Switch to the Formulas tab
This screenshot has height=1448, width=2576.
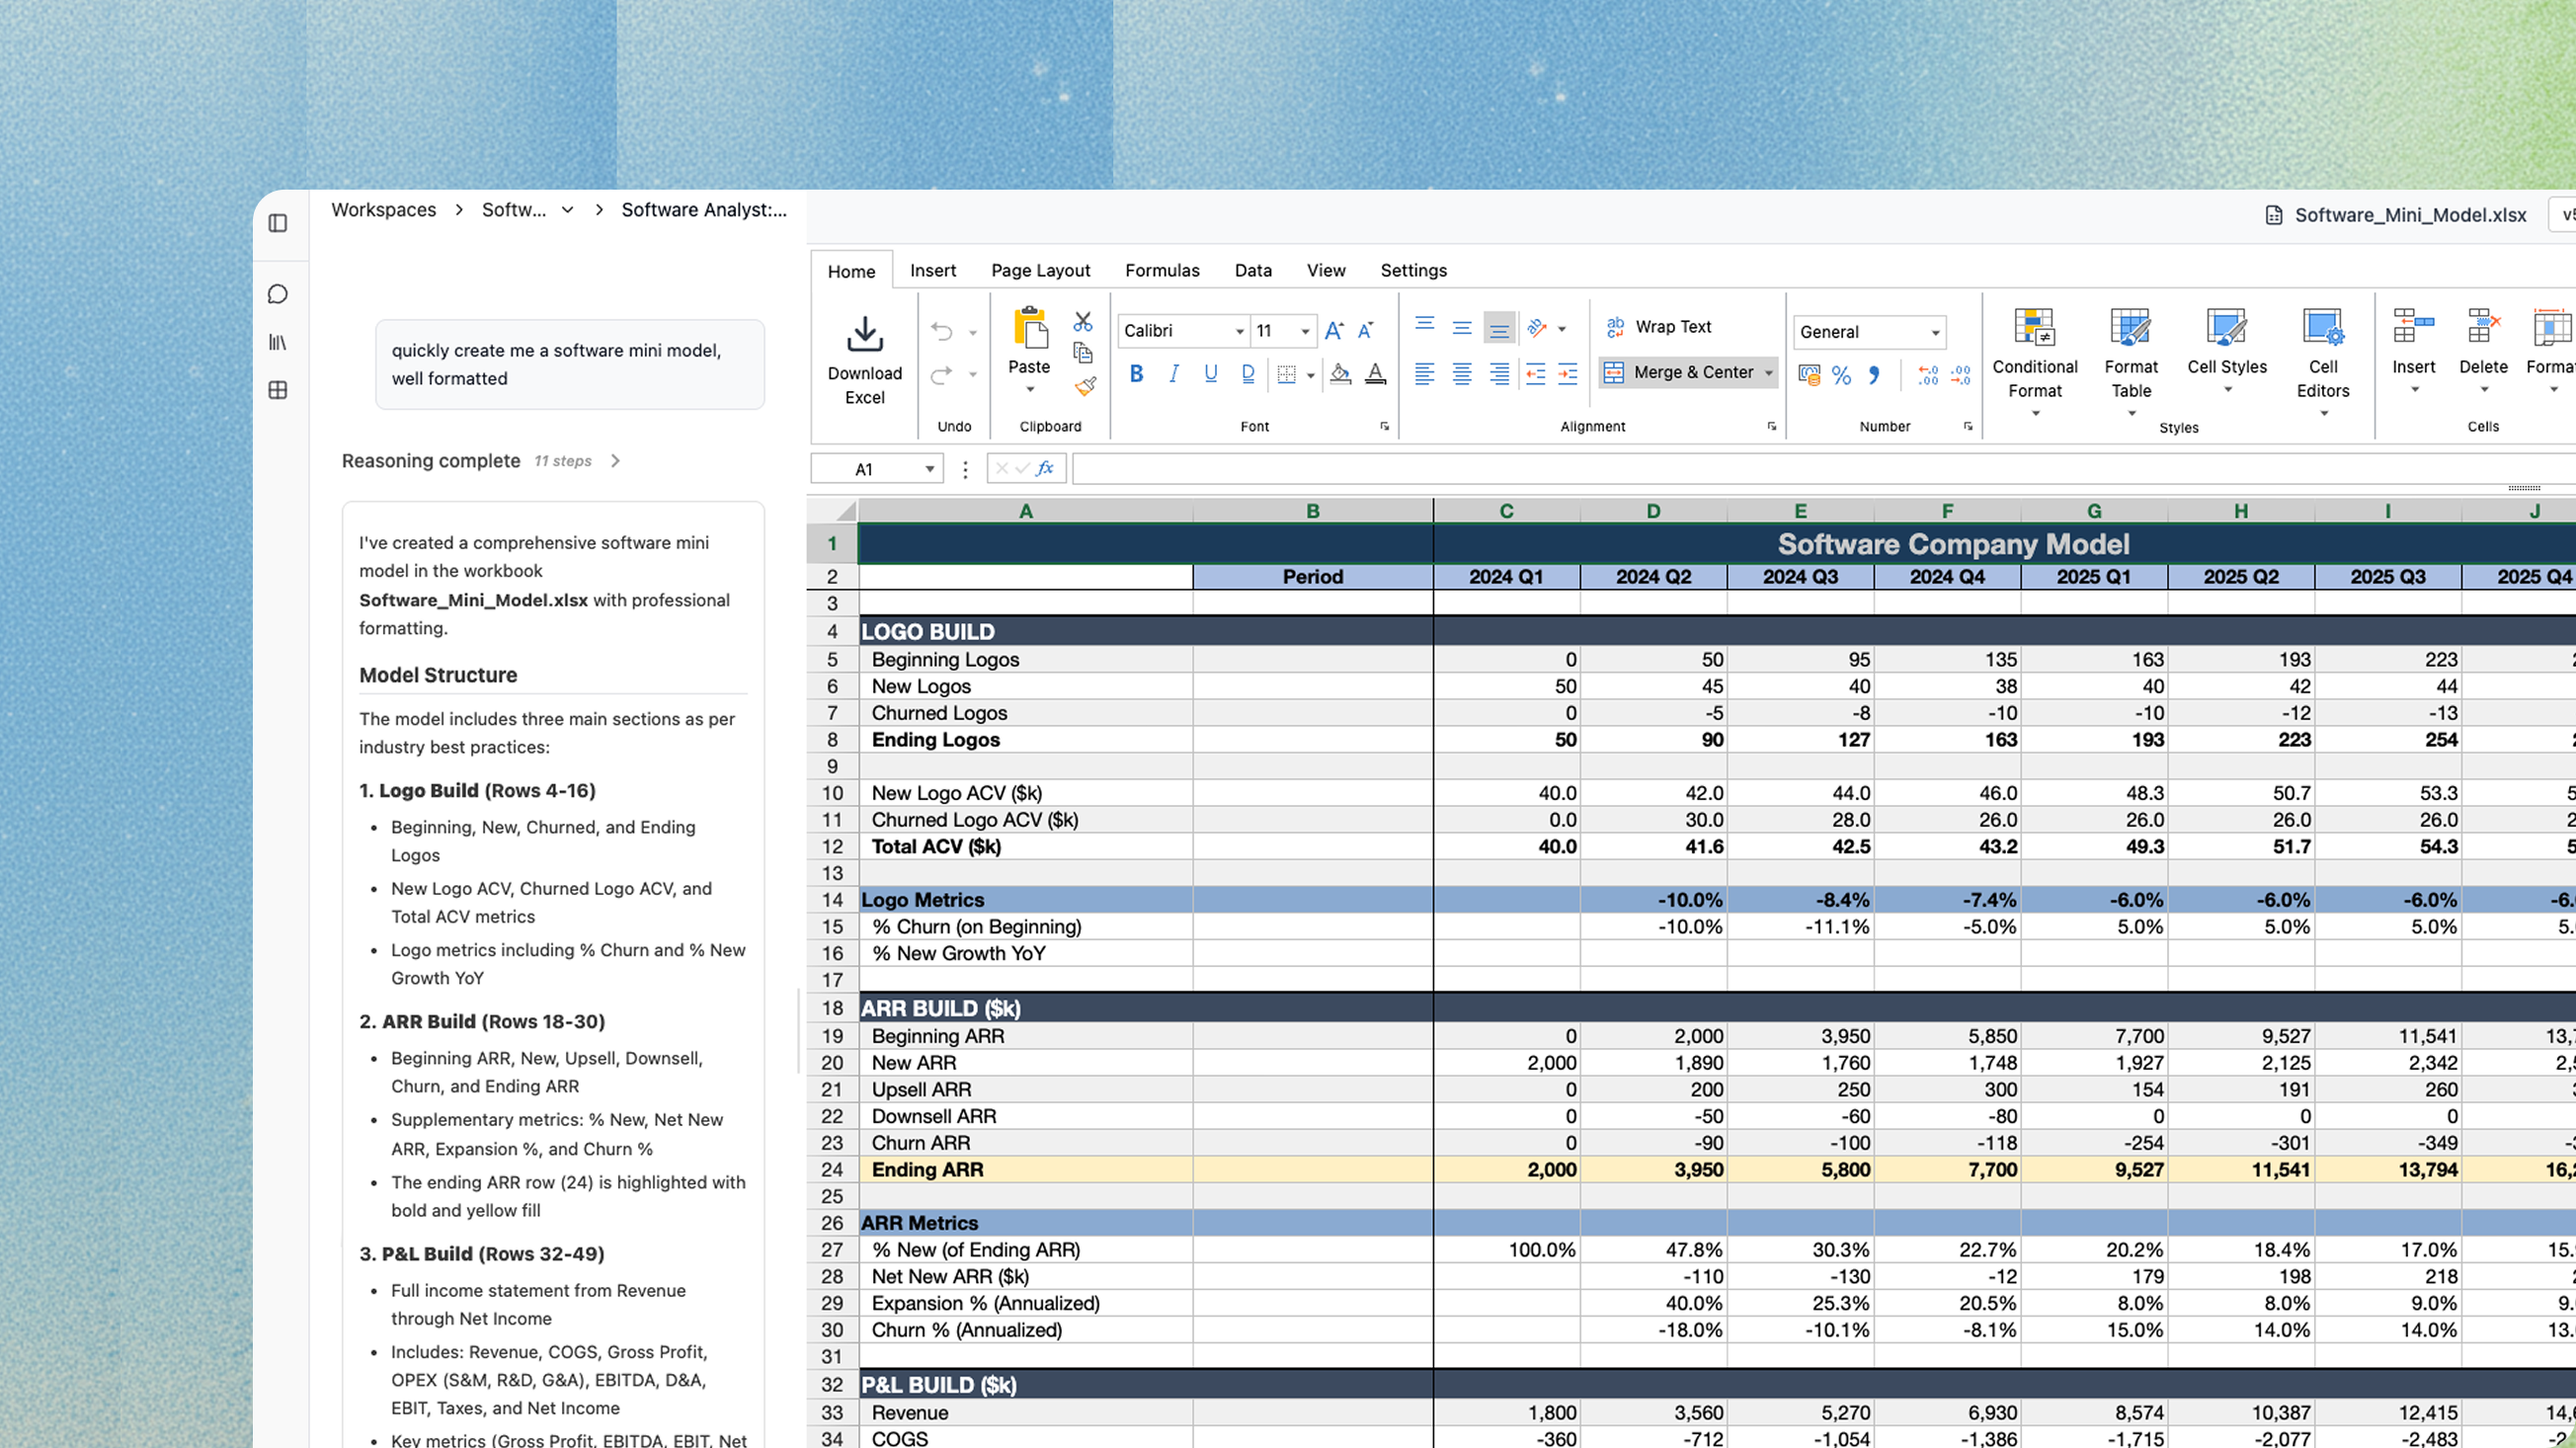point(1162,270)
